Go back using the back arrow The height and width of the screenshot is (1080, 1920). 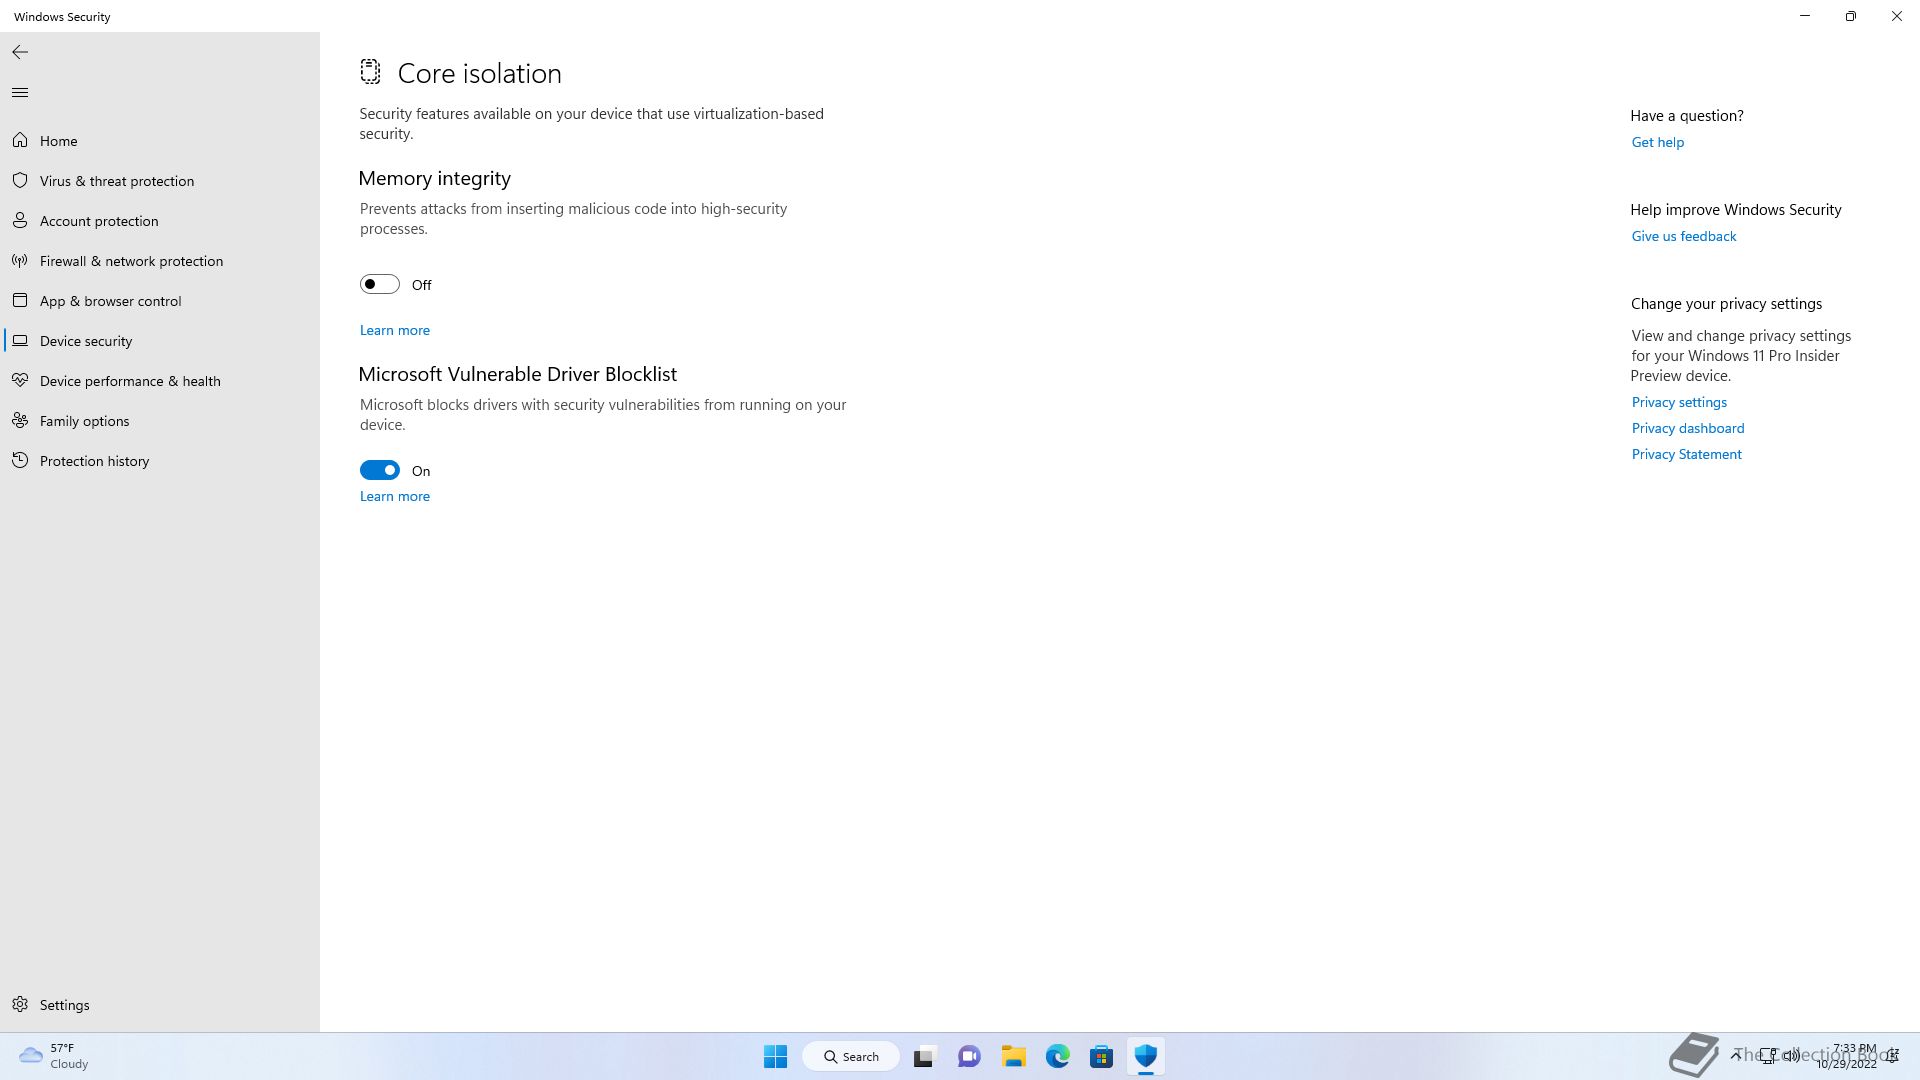click(20, 52)
